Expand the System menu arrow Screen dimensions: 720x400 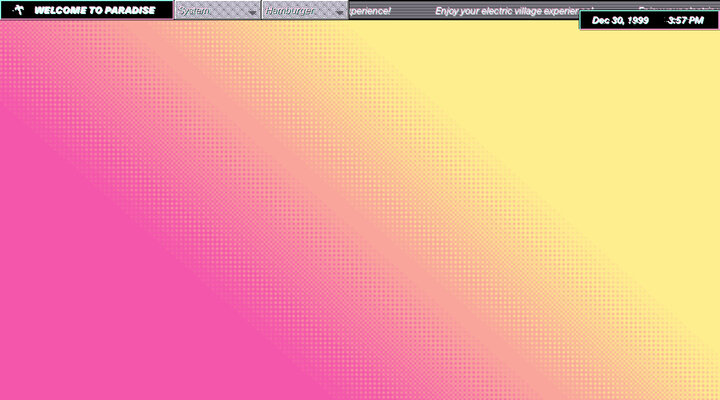tap(252, 12)
